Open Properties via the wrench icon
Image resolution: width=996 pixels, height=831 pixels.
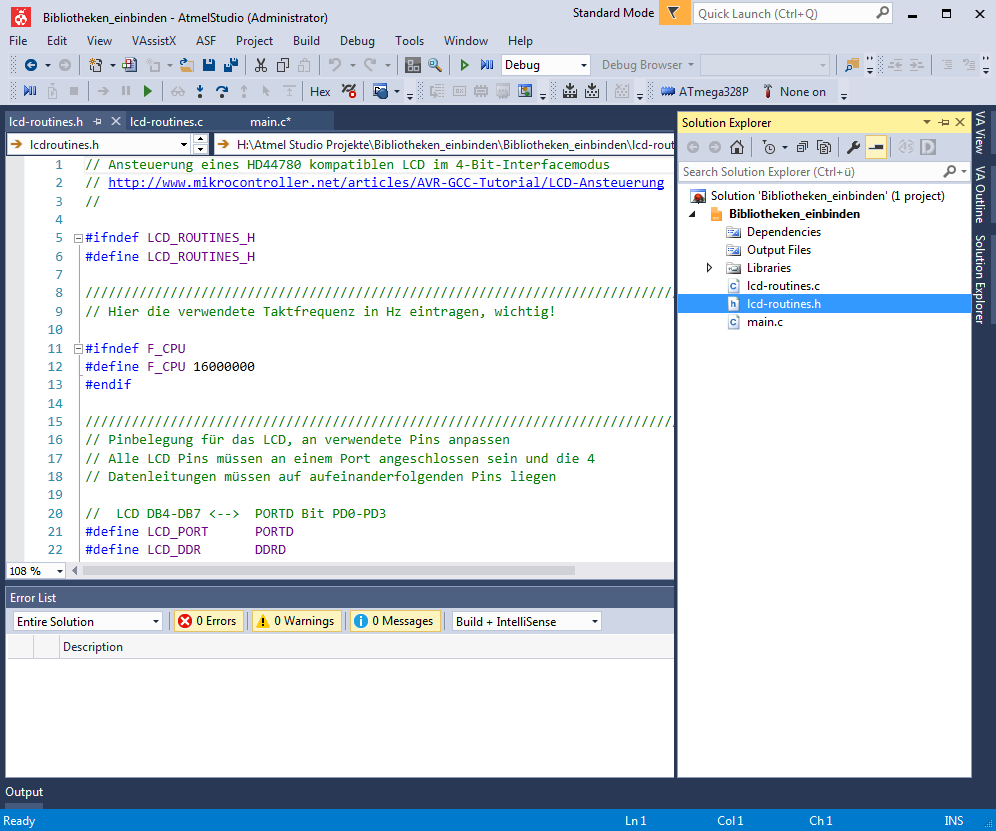click(x=853, y=147)
